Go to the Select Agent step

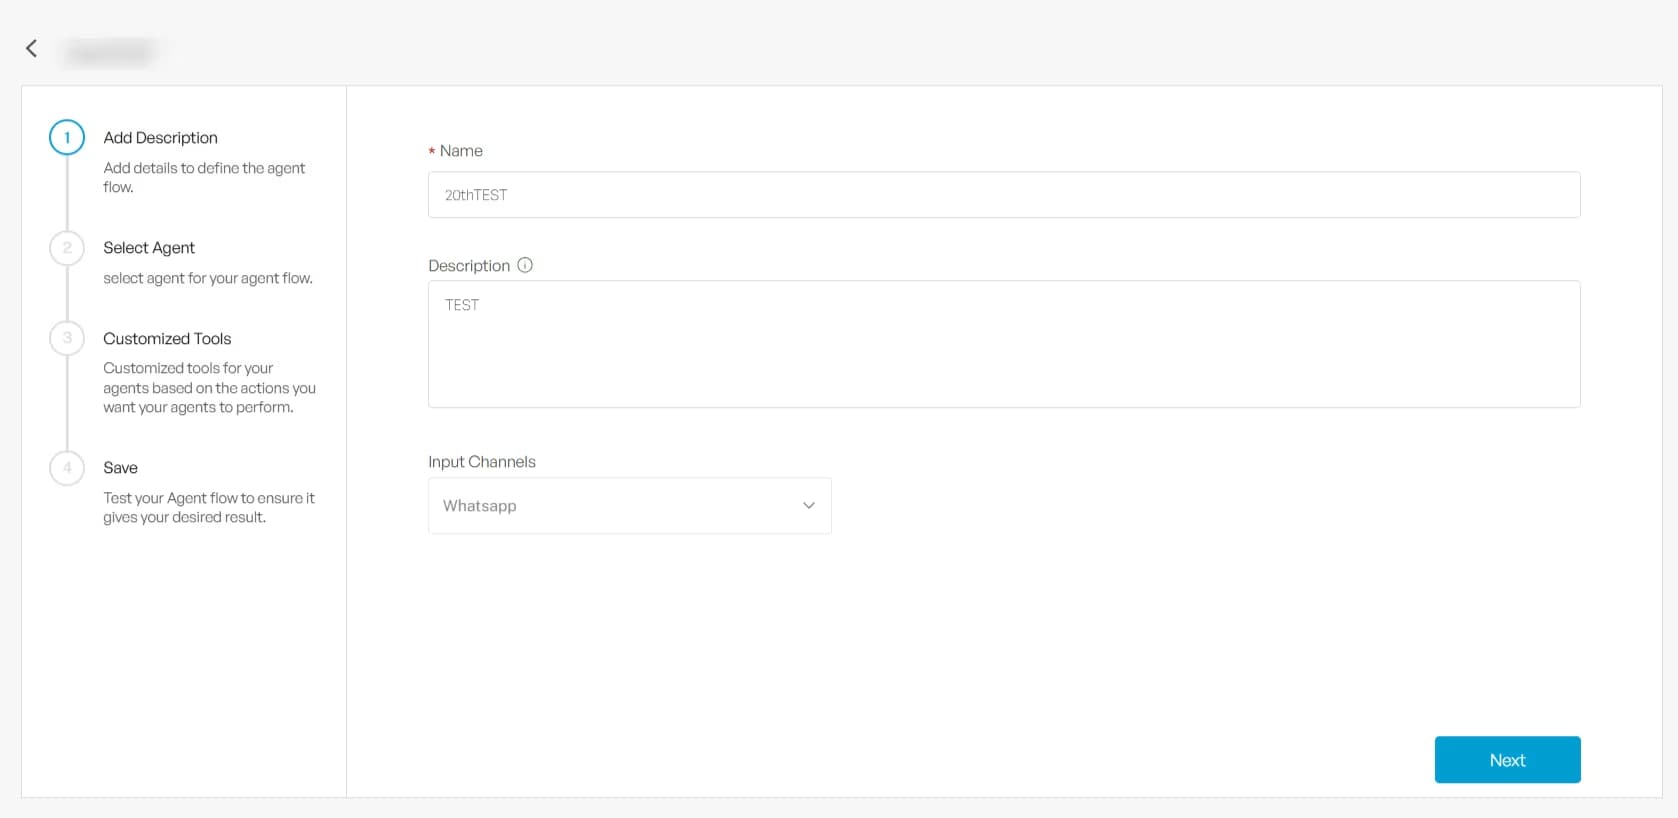click(x=149, y=248)
